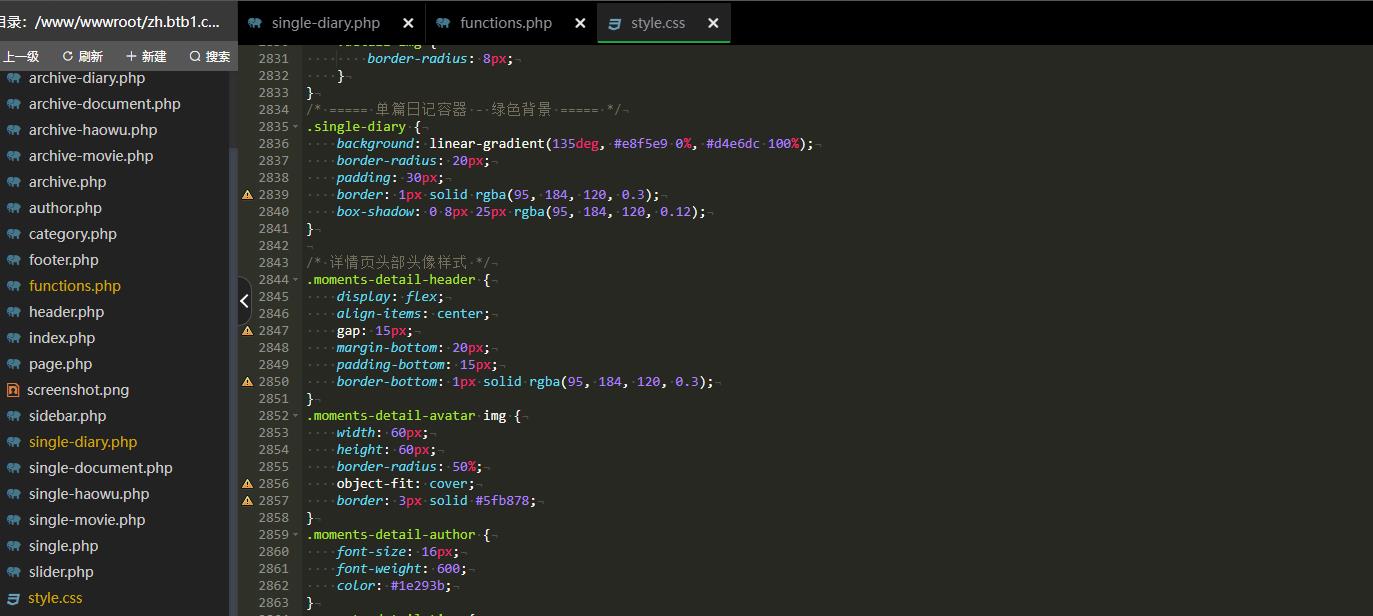Click warning icon on line 2839

247,195
